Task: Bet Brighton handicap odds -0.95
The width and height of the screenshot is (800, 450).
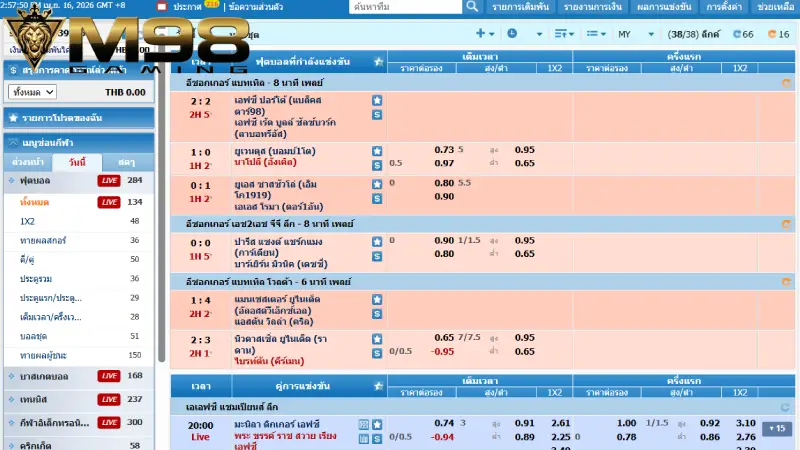Action: pyautogui.click(x=442, y=352)
